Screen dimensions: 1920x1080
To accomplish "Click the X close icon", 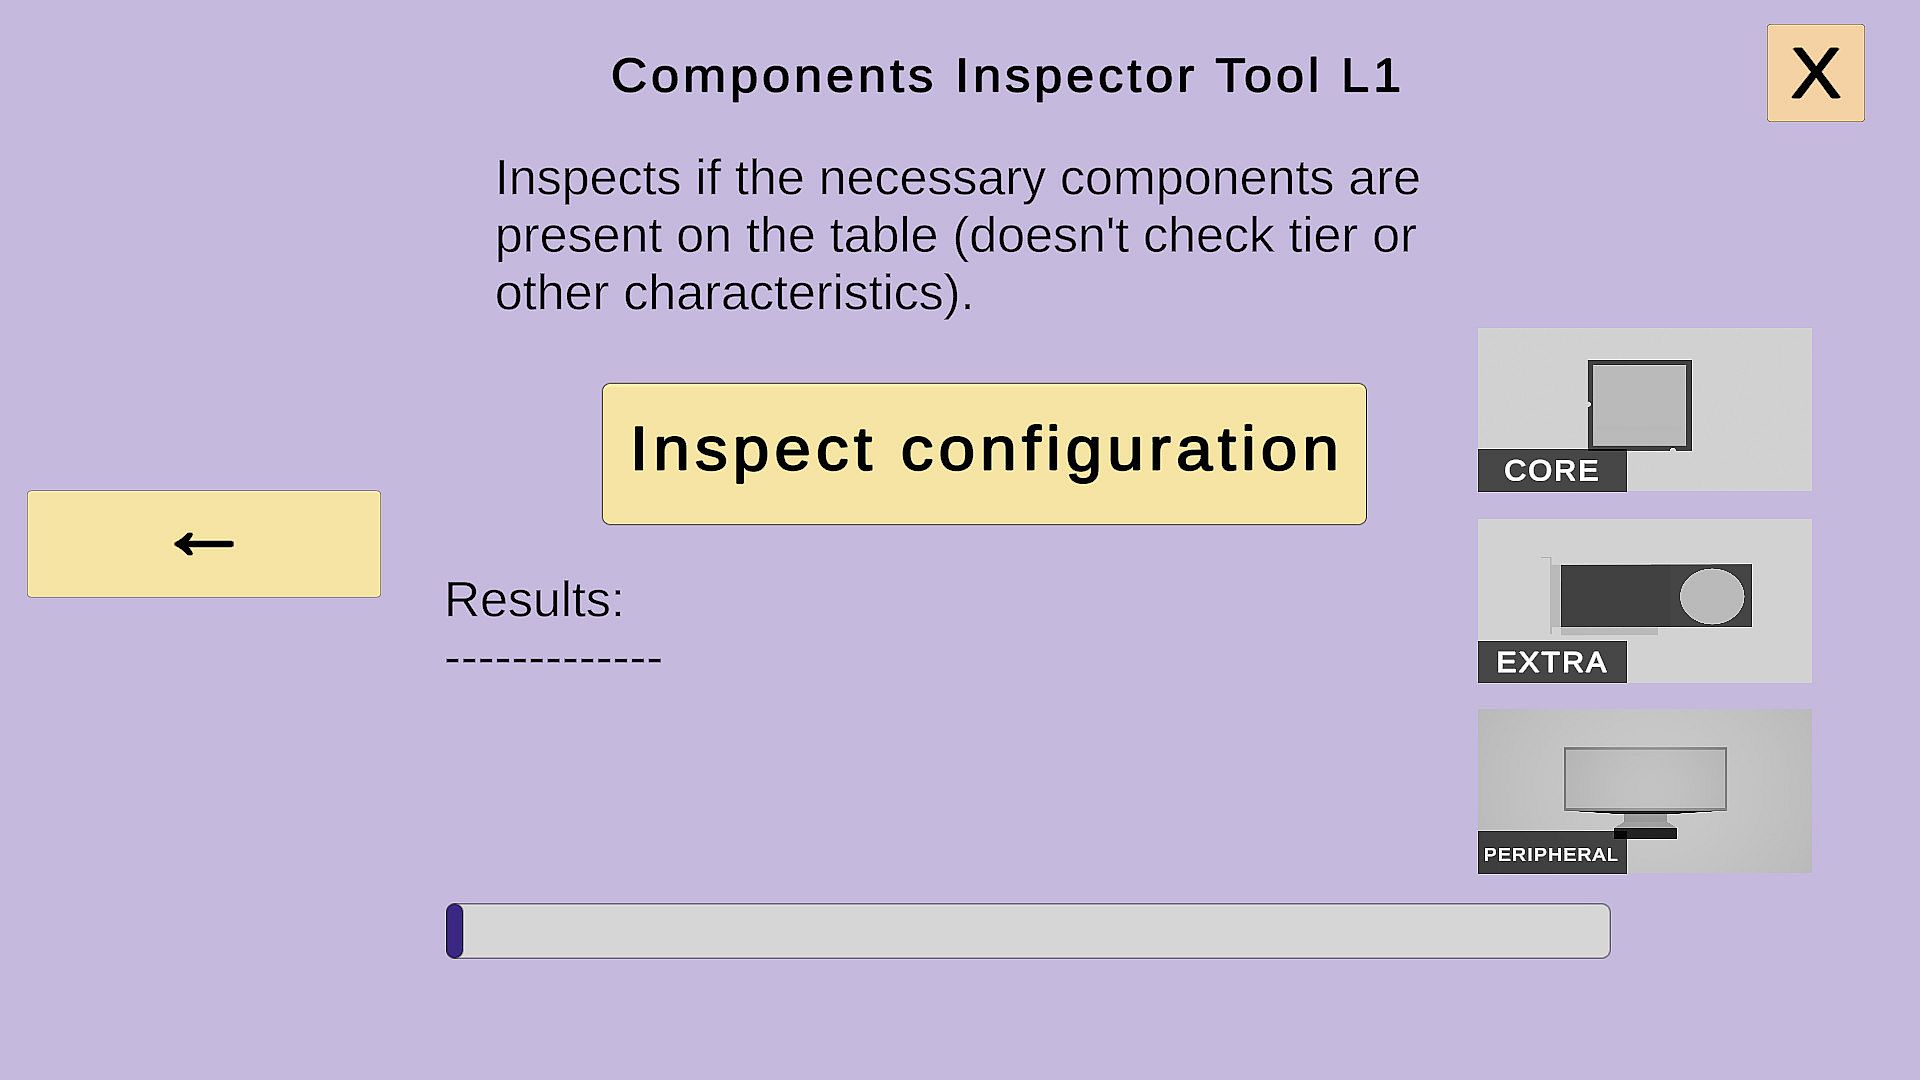I will 1815,73.
